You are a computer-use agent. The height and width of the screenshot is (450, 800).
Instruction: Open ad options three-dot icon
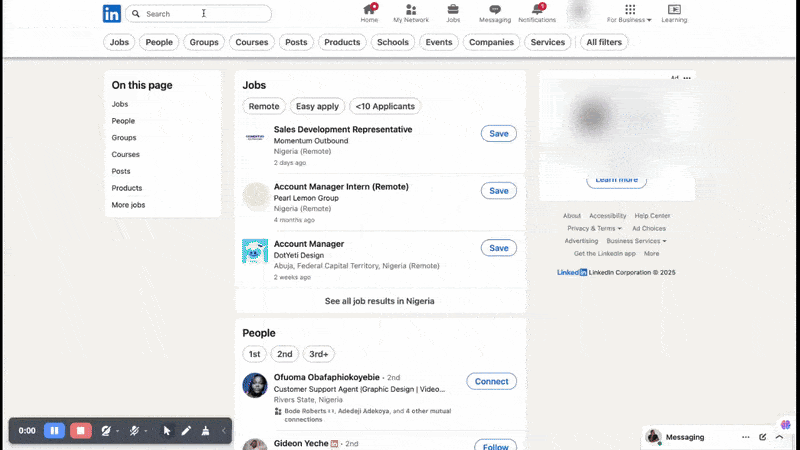(687, 78)
